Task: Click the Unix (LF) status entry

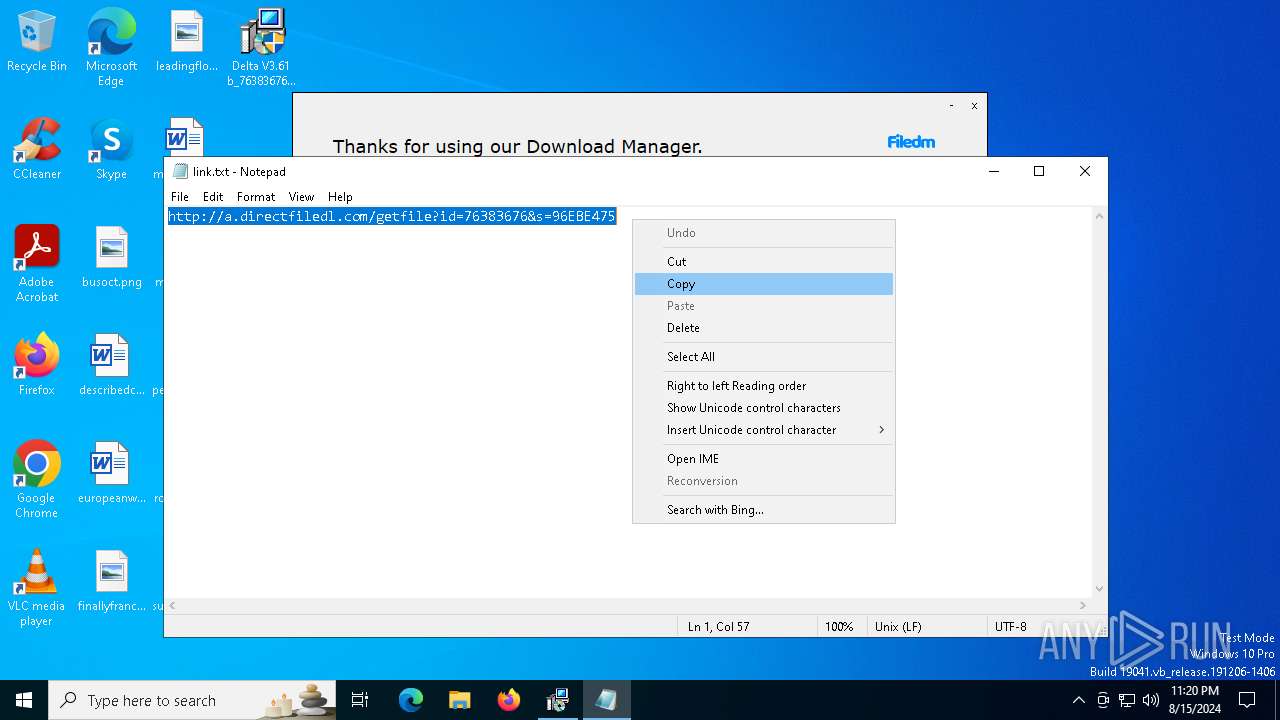Action: (927, 627)
